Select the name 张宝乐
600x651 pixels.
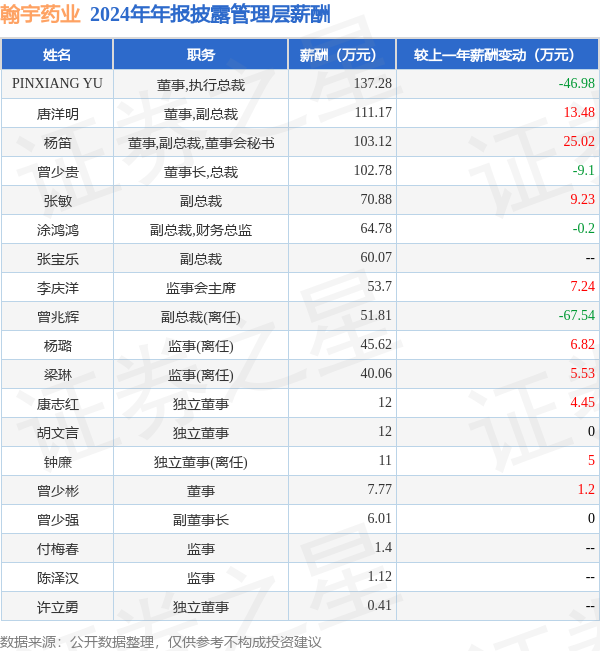[57, 259]
